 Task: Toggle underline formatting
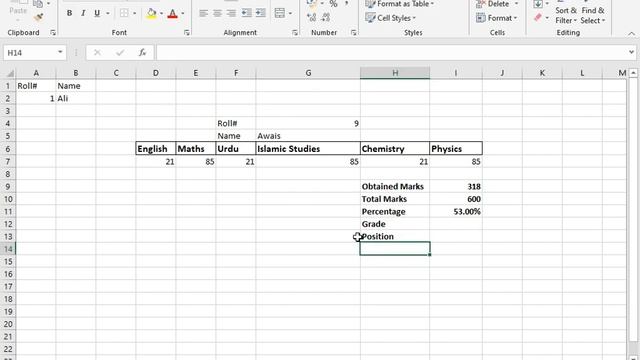point(97,13)
